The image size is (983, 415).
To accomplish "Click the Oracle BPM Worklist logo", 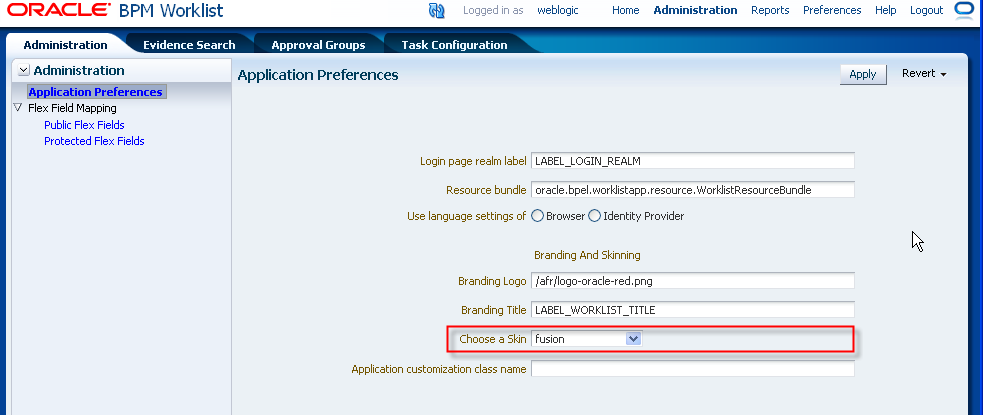I will coord(115,11).
